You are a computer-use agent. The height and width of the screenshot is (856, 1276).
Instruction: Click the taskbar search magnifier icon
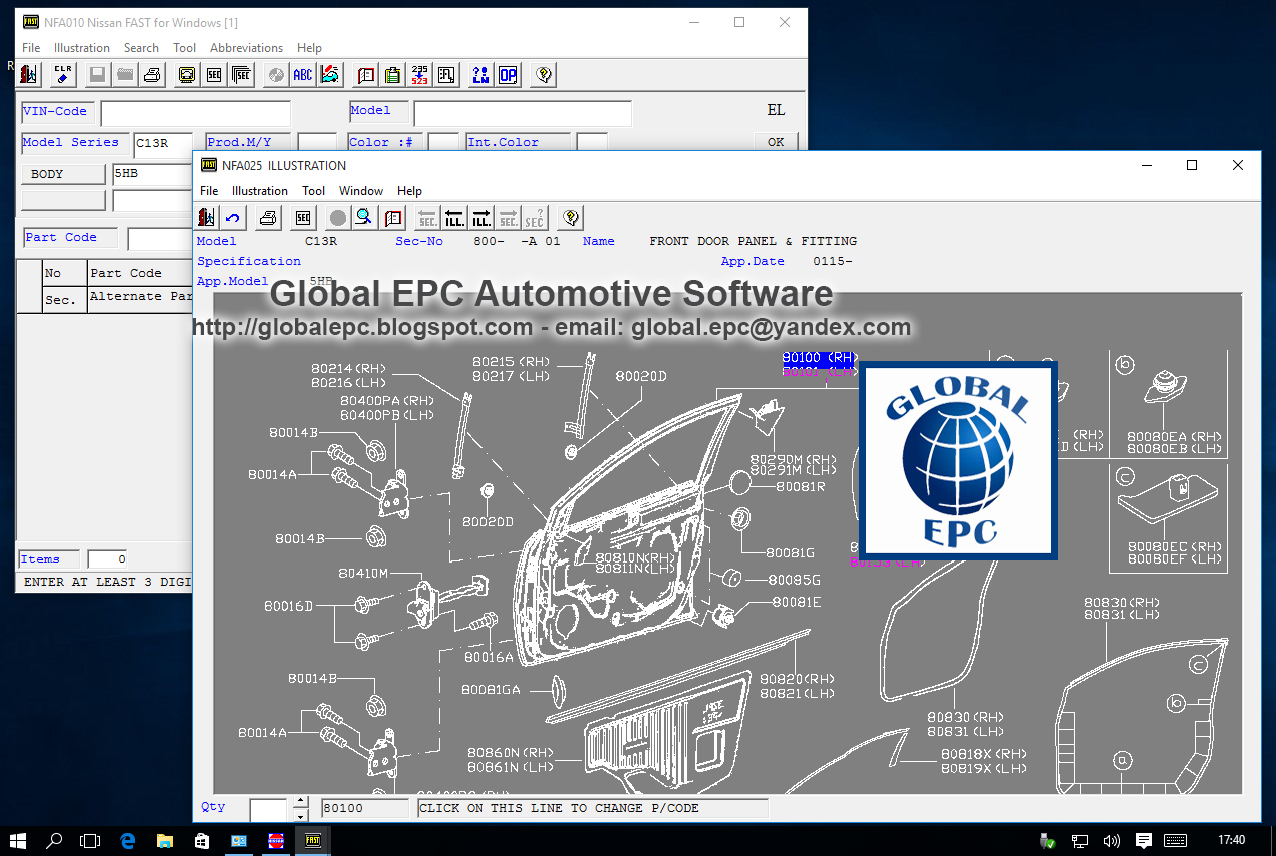click(x=55, y=841)
